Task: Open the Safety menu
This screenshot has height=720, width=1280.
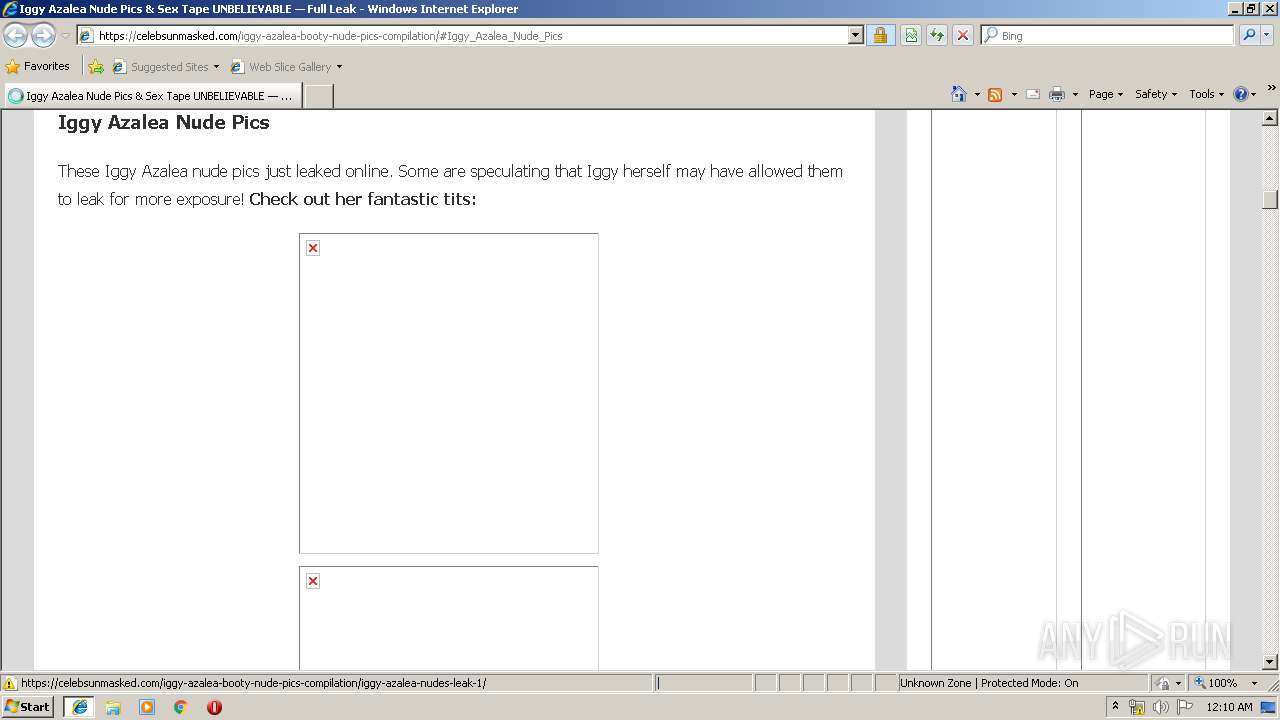Action: click(x=1156, y=94)
